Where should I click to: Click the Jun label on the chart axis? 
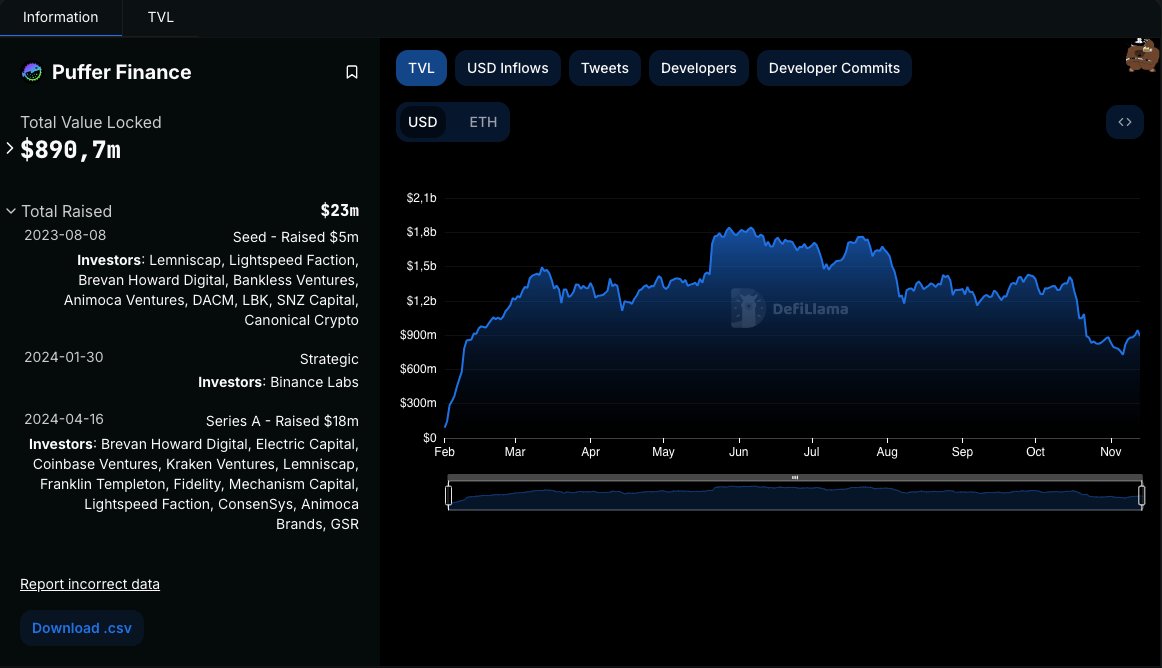coord(738,452)
